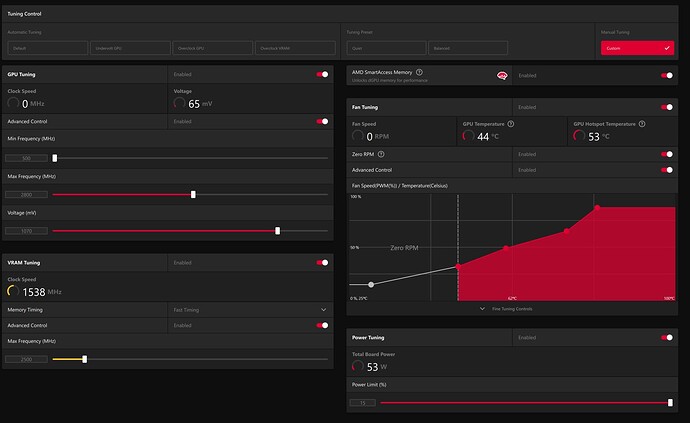Open help icon beside GPU Hotspot Temperature
Viewport: 690px width, 423px height.
click(642, 124)
